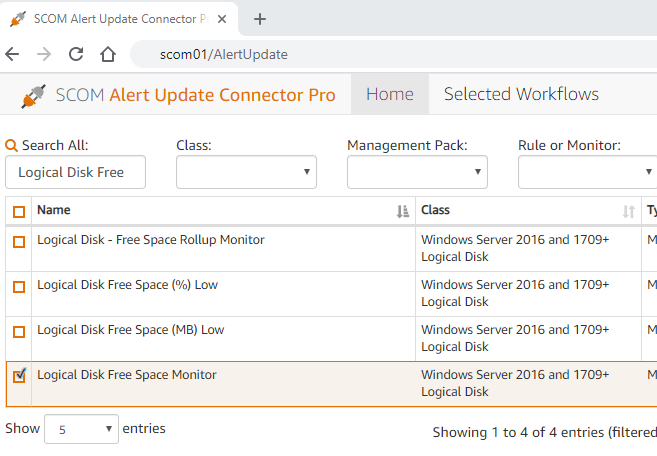
Task: Select 'Logical Disk - Free Space Rollup Monitor' text
Action: pyautogui.click(x=151, y=240)
